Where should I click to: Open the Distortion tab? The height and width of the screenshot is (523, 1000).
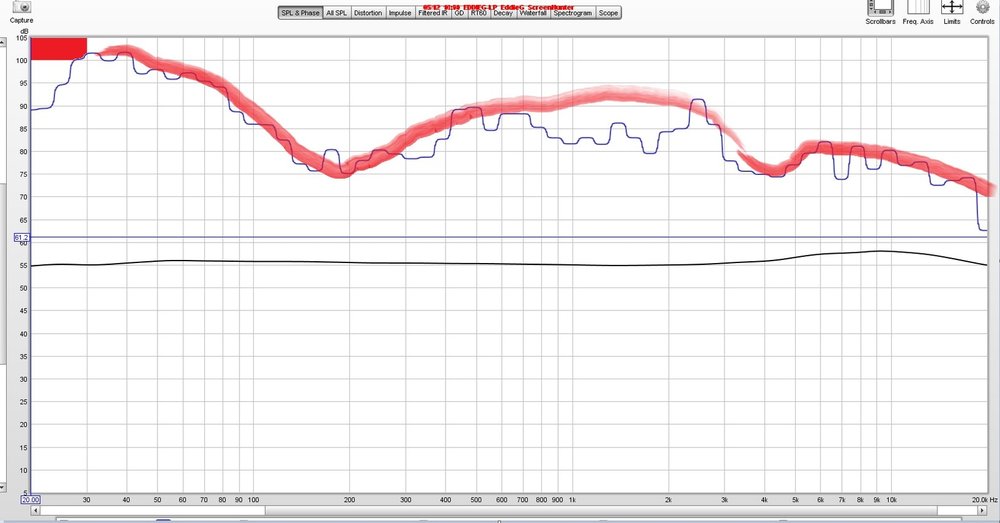[x=368, y=13]
